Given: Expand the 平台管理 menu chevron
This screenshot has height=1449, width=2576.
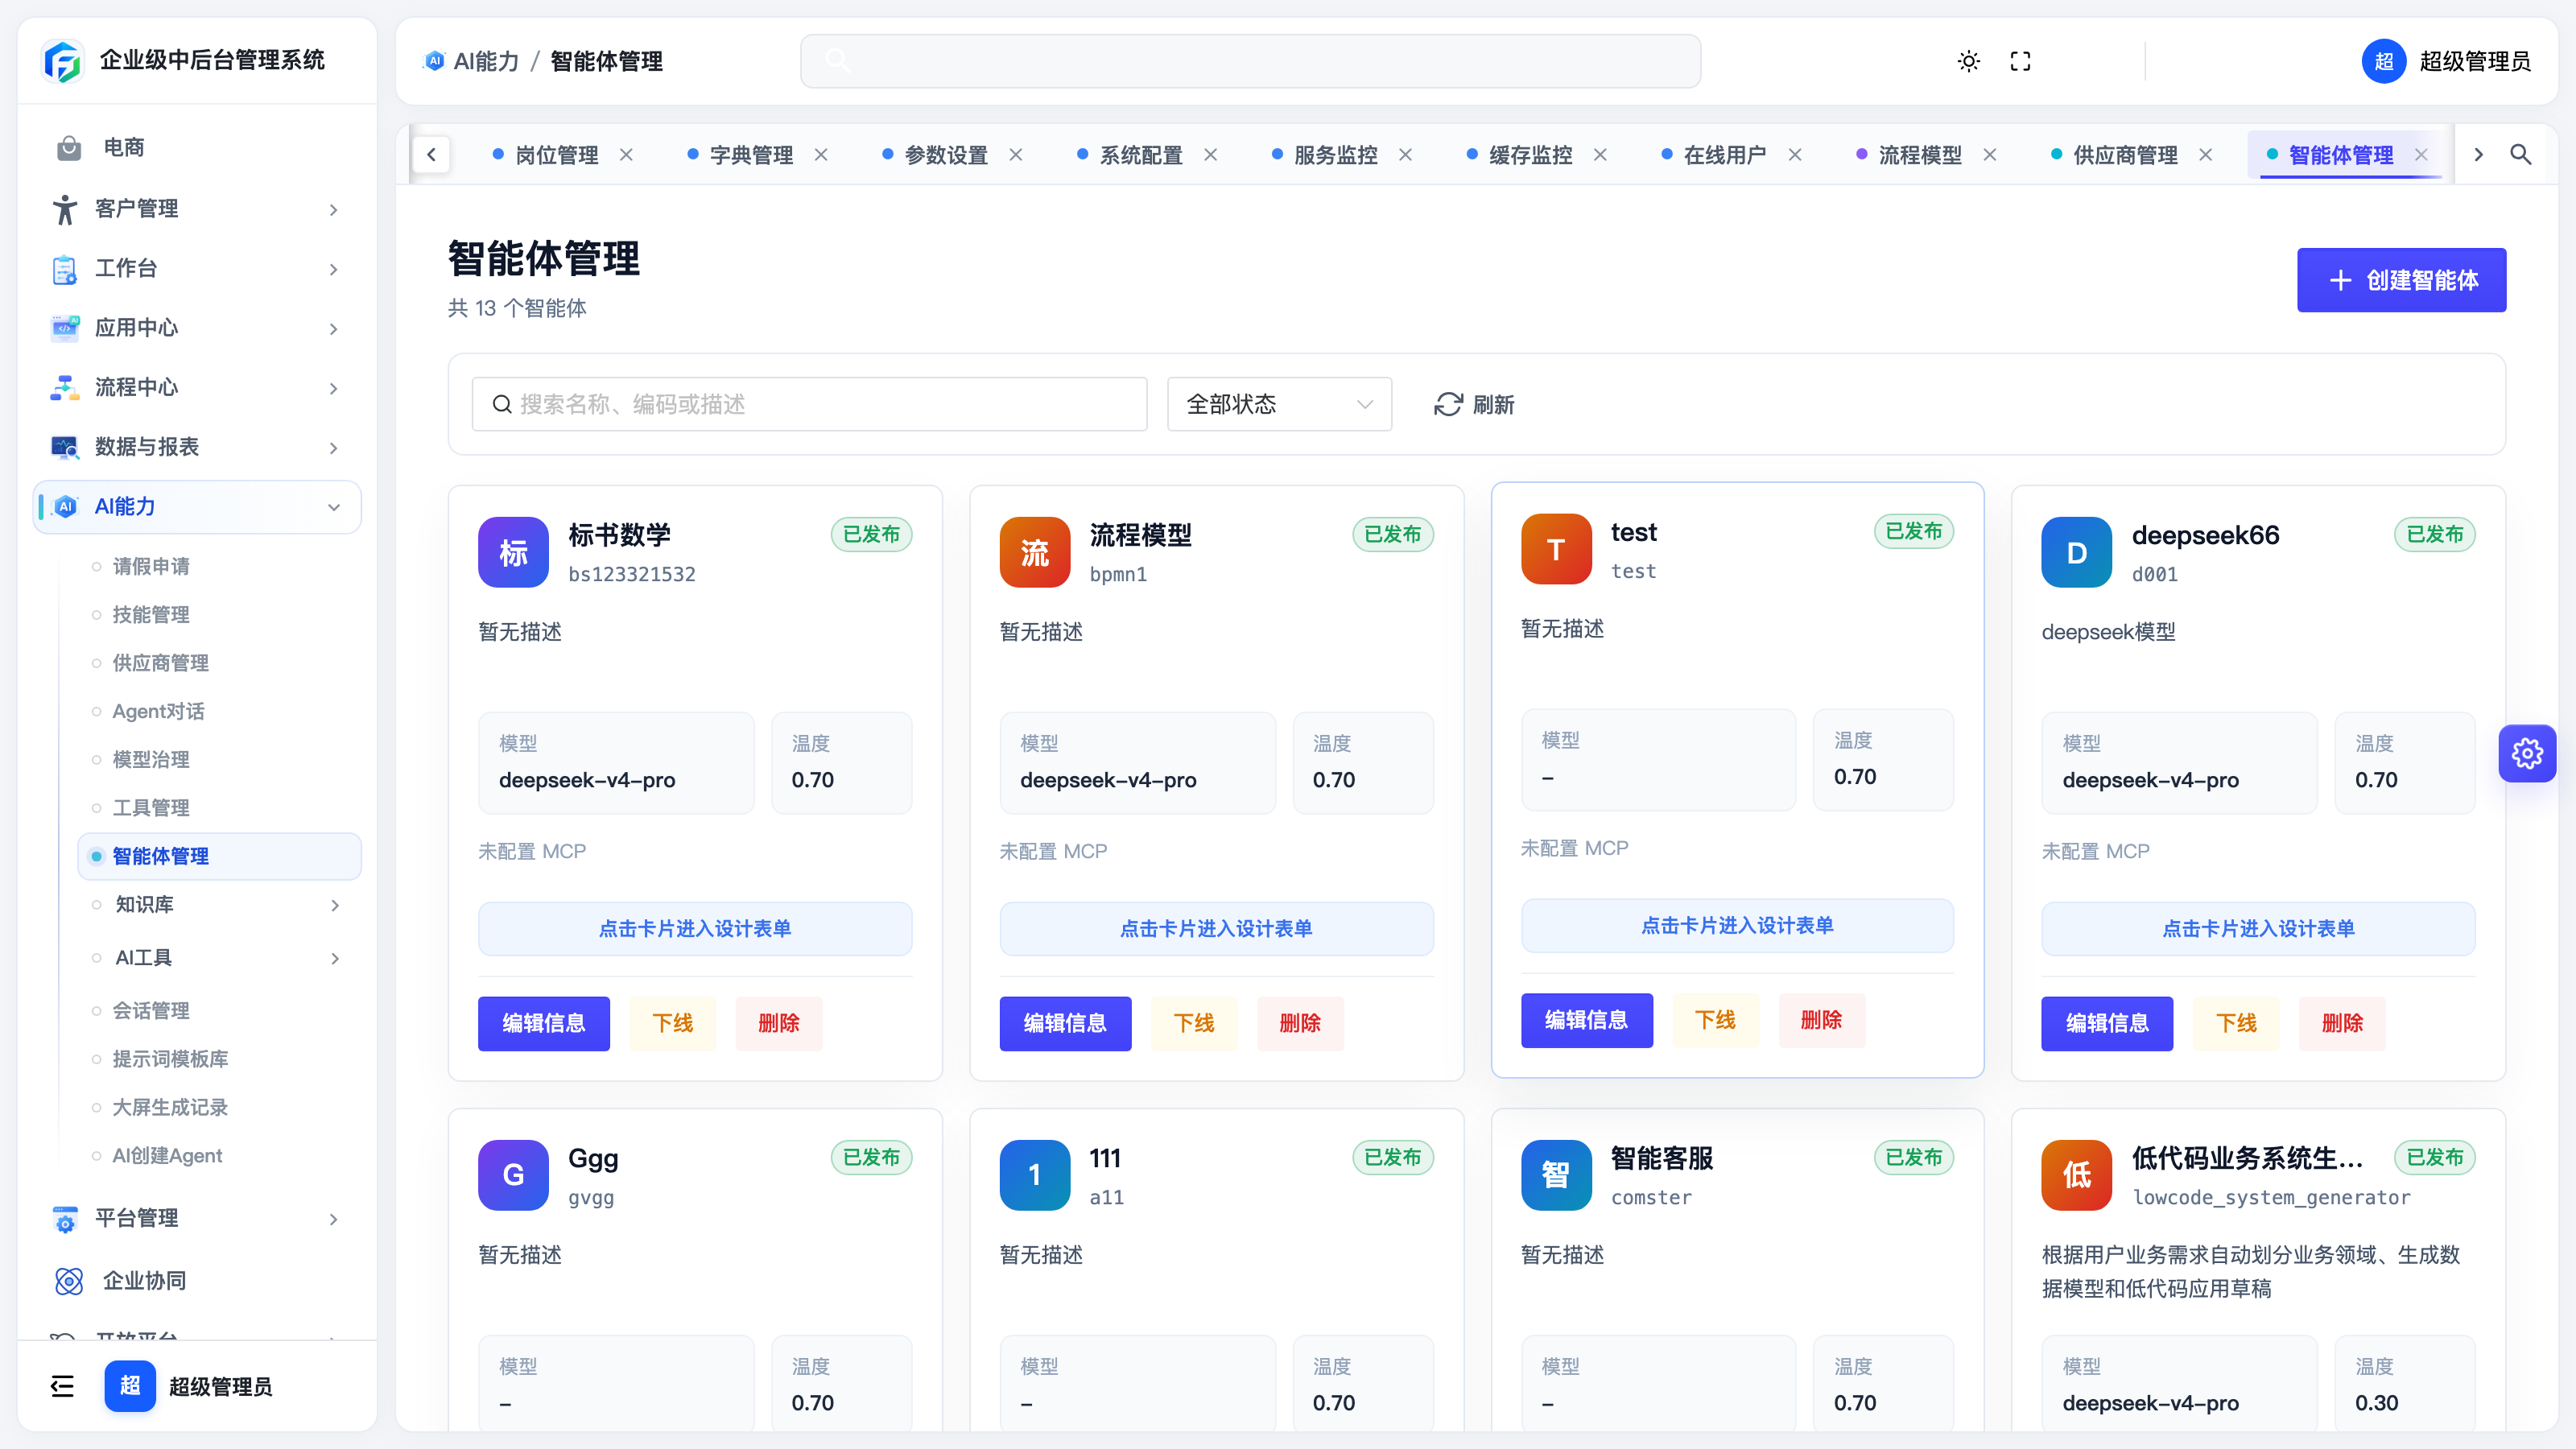Looking at the screenshot, I should [334, 1220].
